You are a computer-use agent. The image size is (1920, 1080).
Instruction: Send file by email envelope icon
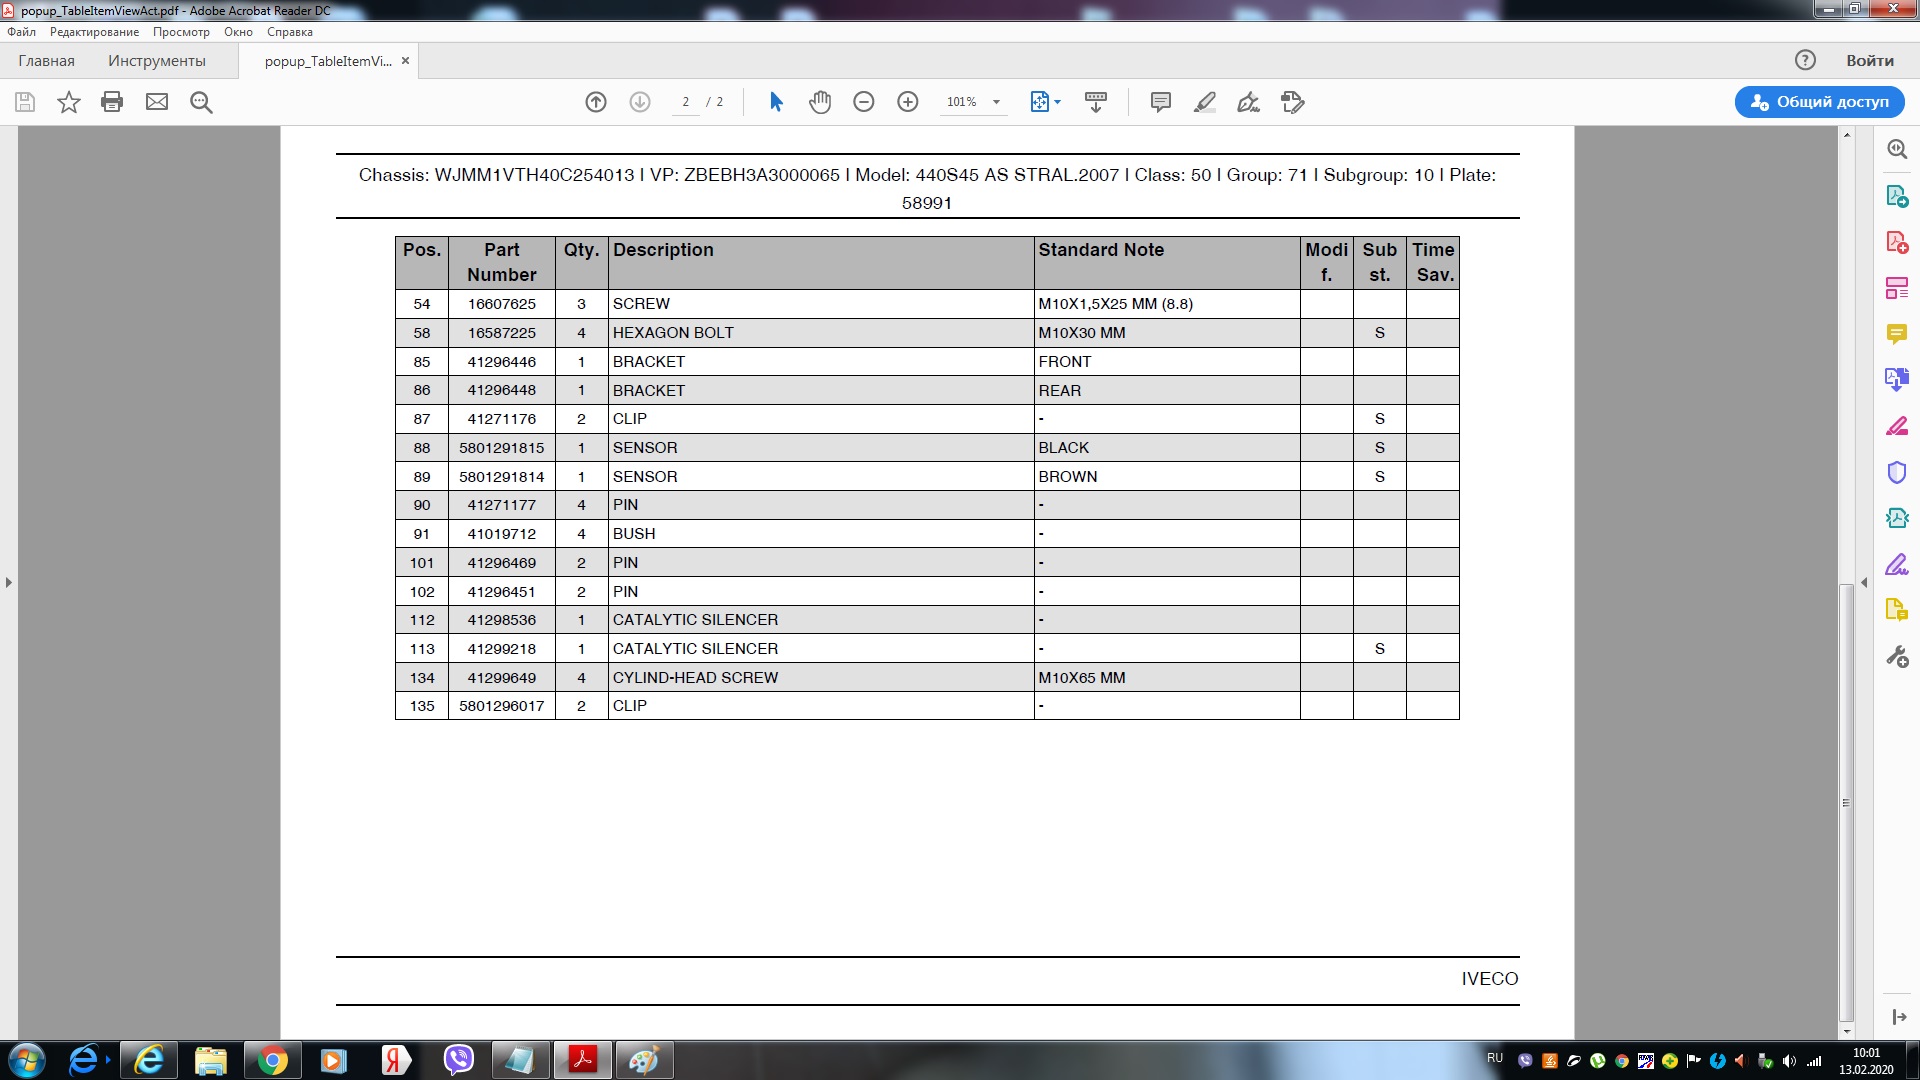(157, 102)
